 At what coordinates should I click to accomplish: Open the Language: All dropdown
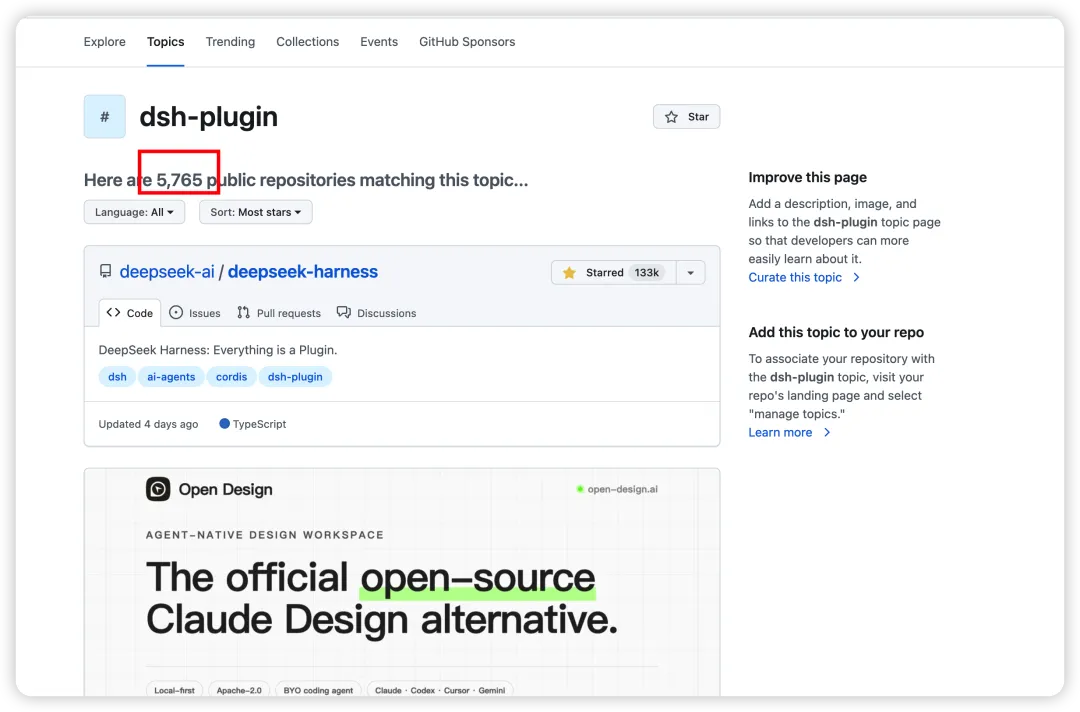click(x=134, y=212)
